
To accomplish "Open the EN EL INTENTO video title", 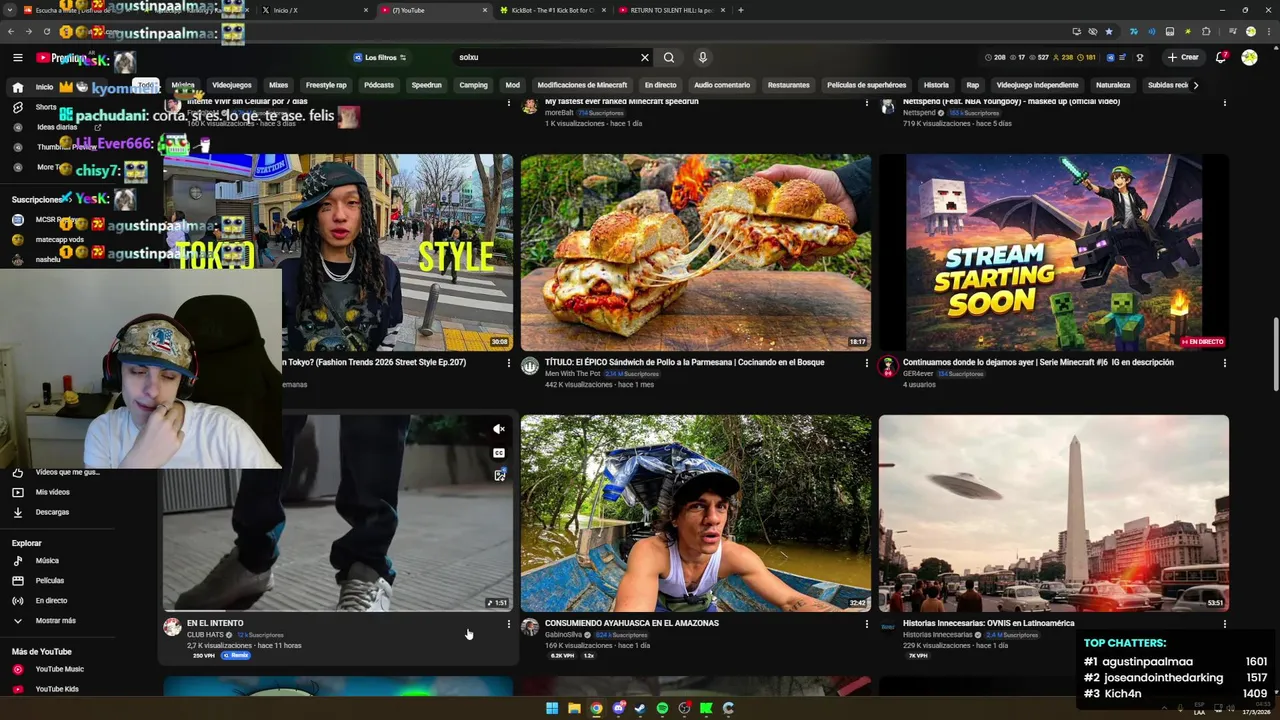I will pos(215,623).
